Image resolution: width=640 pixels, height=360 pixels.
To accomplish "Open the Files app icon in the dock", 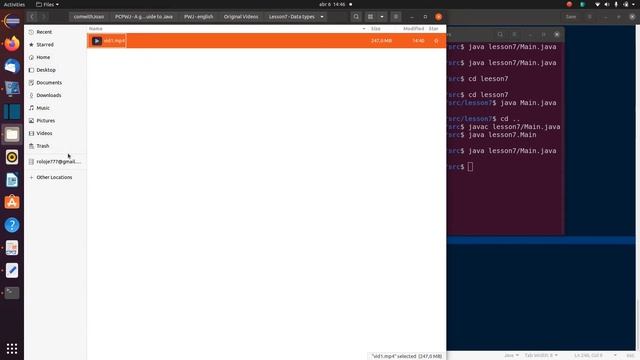I will [x=12, y=134].
